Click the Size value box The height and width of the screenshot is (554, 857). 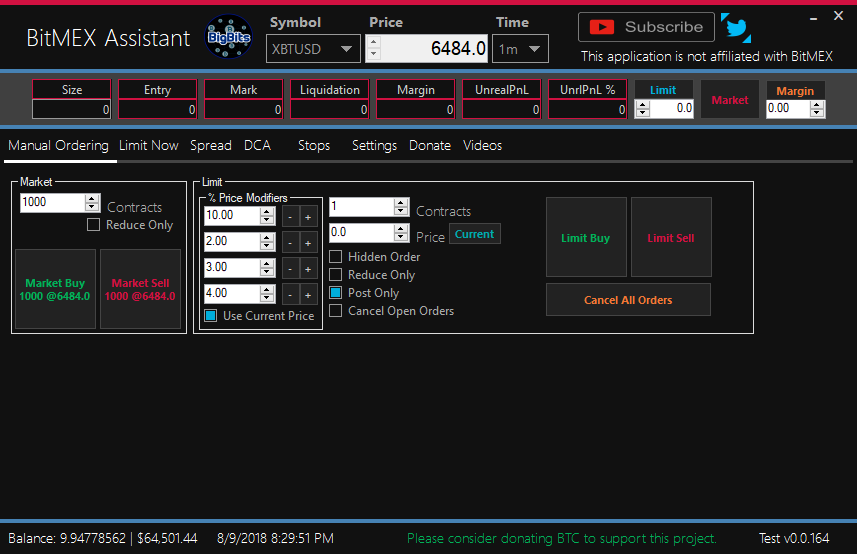point(72,109)
